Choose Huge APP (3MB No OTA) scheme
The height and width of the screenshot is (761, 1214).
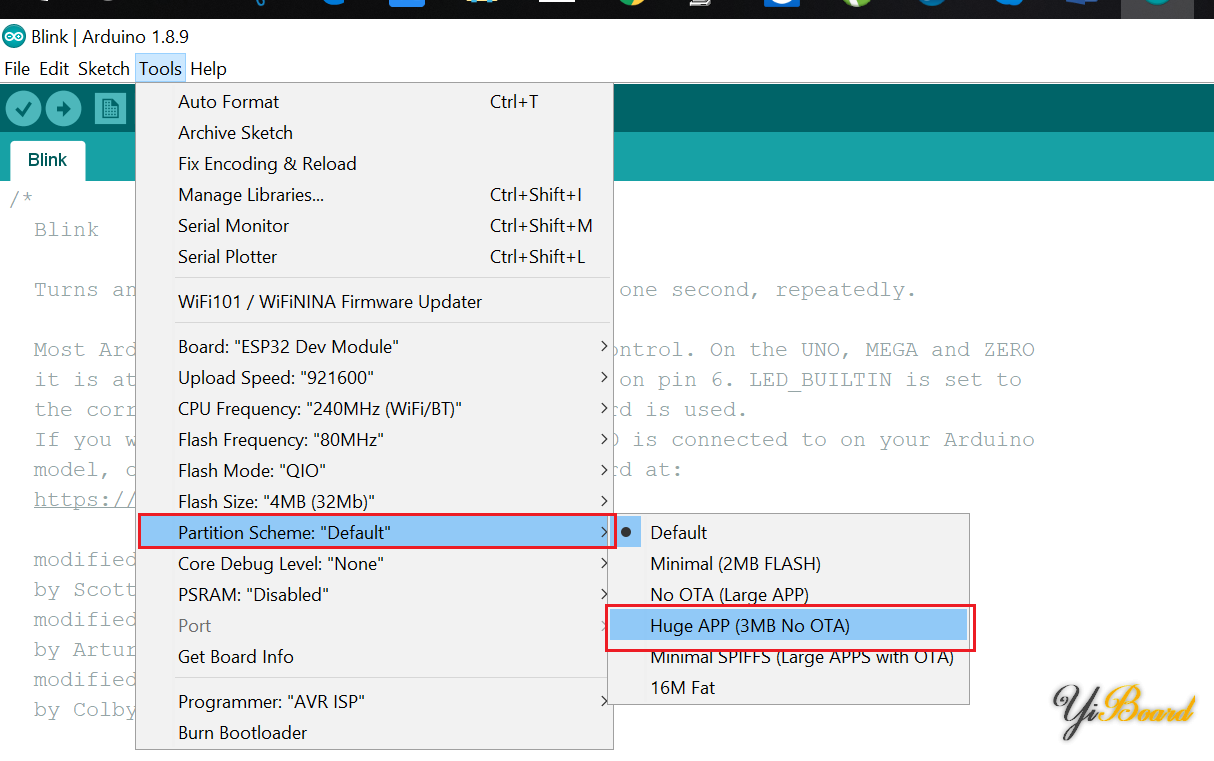(x=749, y=626)
